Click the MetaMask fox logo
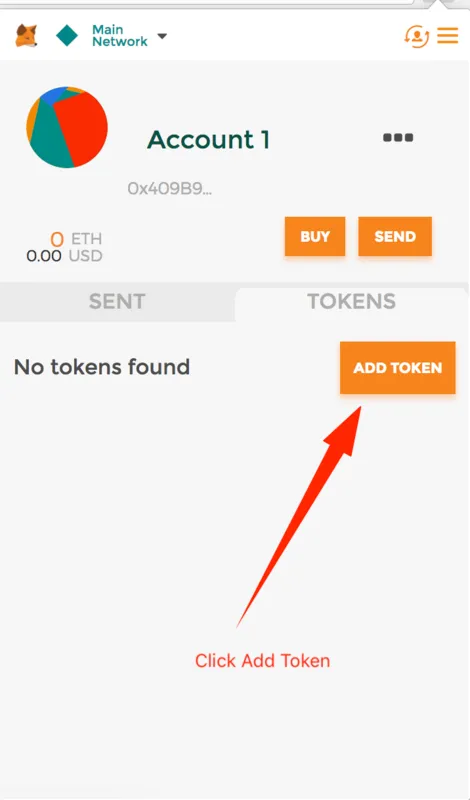The width and height of the screenshot is (470, 800). (26, 36)
